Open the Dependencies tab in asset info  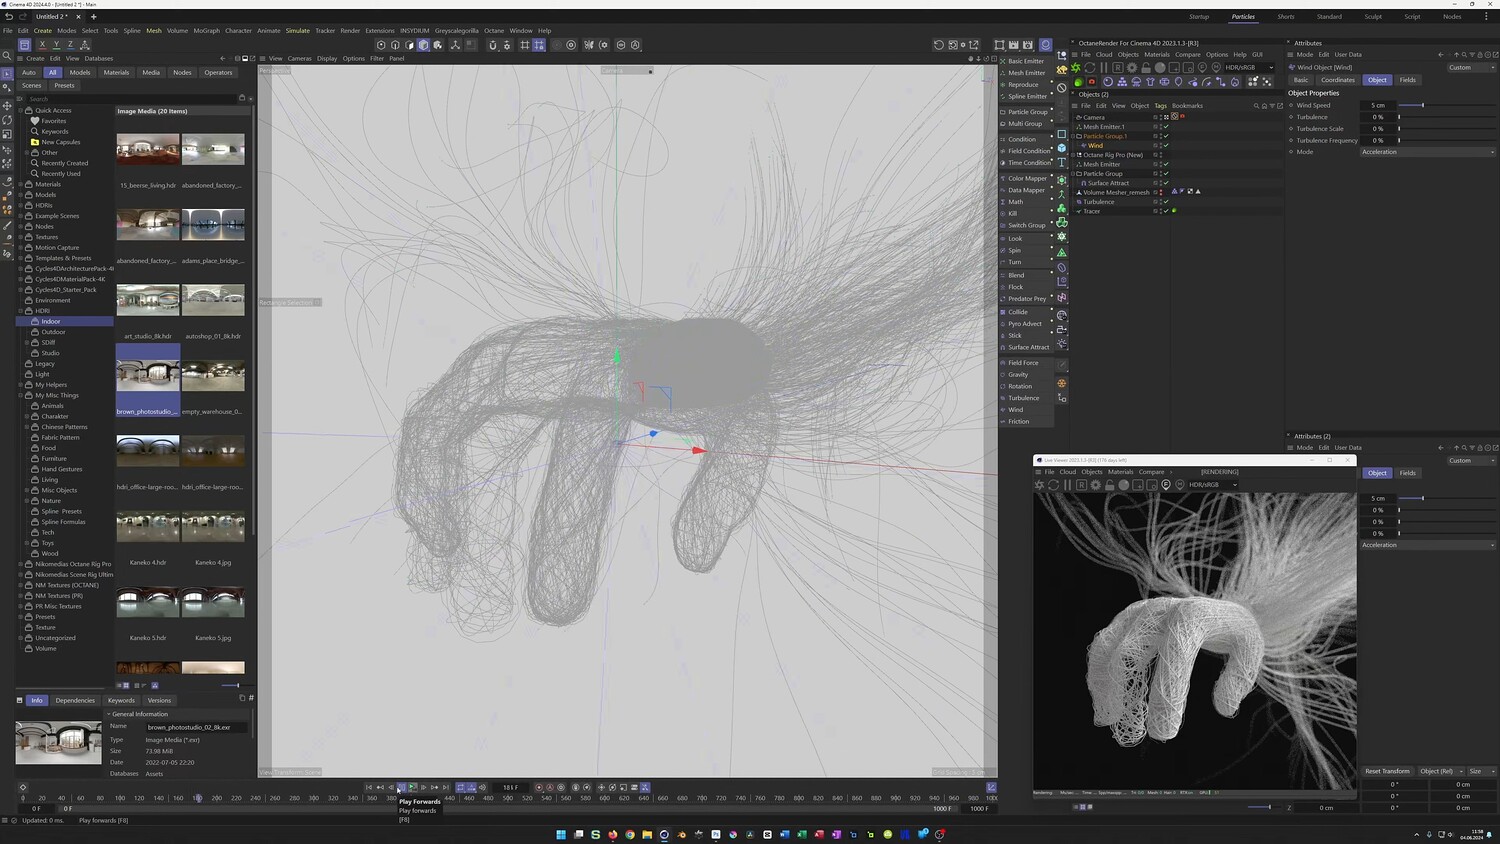75,700
